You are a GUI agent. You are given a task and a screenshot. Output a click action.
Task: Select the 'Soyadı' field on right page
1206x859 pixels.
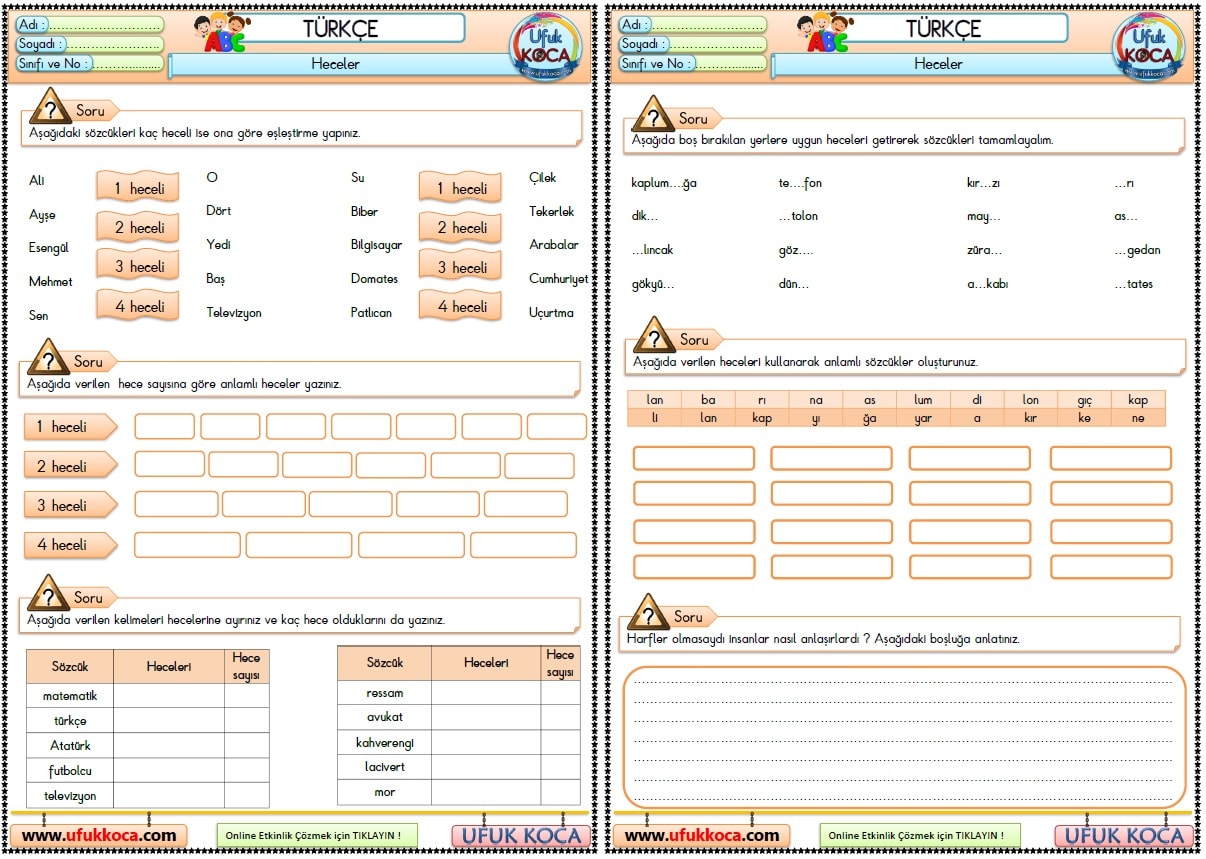(x=692, y=44)
